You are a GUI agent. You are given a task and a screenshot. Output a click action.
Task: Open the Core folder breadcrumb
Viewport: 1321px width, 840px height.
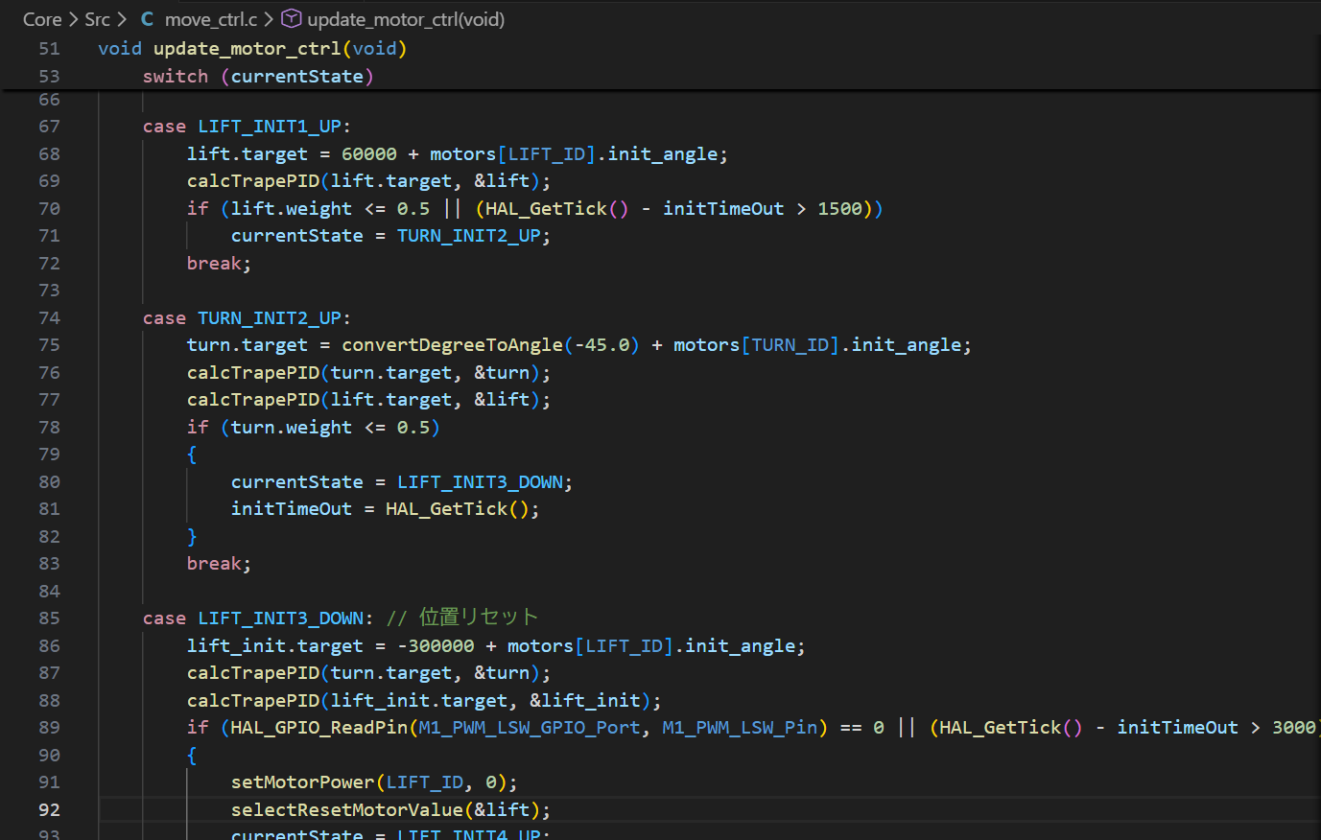point(42,19)
